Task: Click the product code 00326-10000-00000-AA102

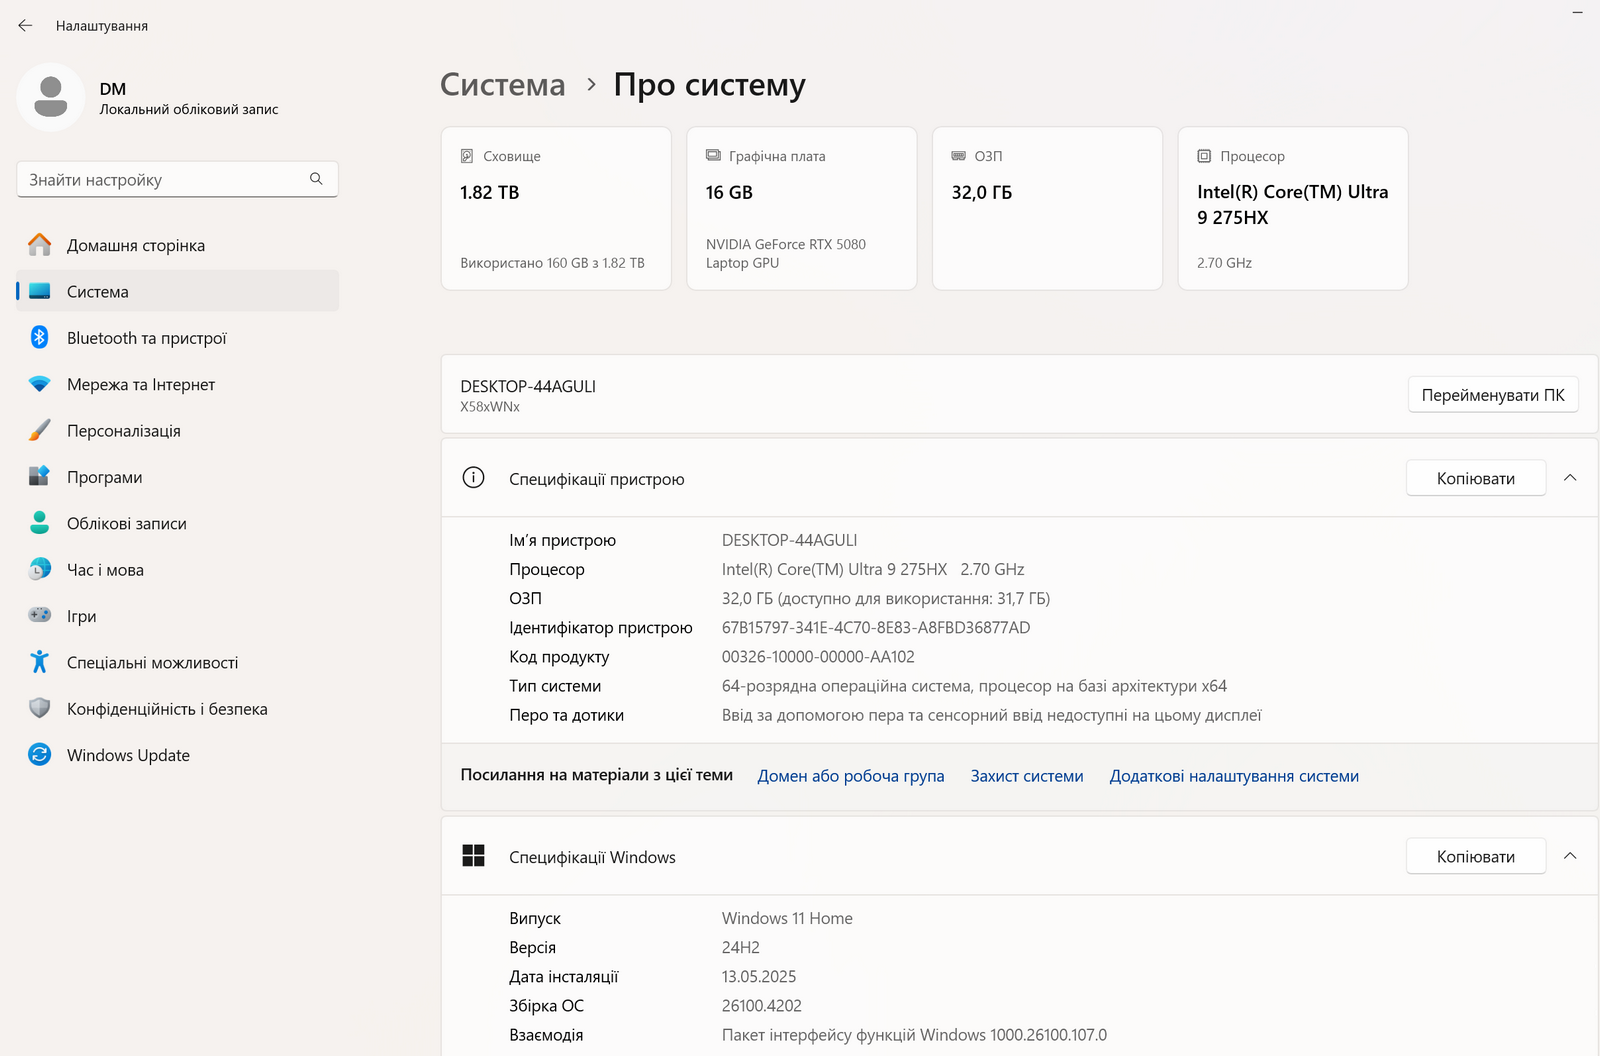Action: tap(818, 657)
